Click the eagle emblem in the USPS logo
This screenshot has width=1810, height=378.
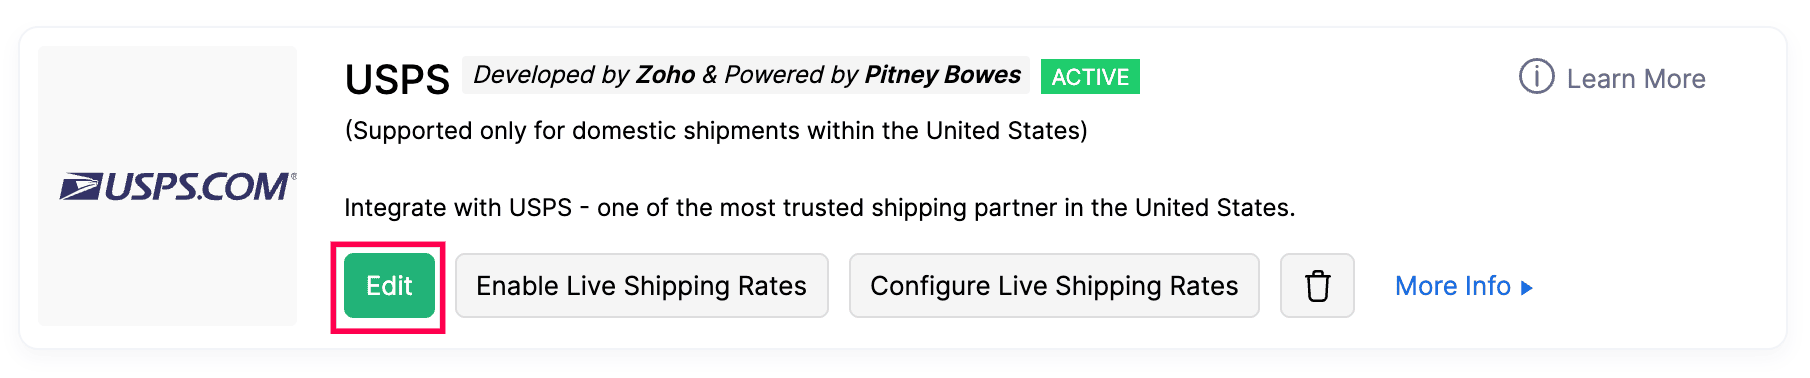point(80,186)
